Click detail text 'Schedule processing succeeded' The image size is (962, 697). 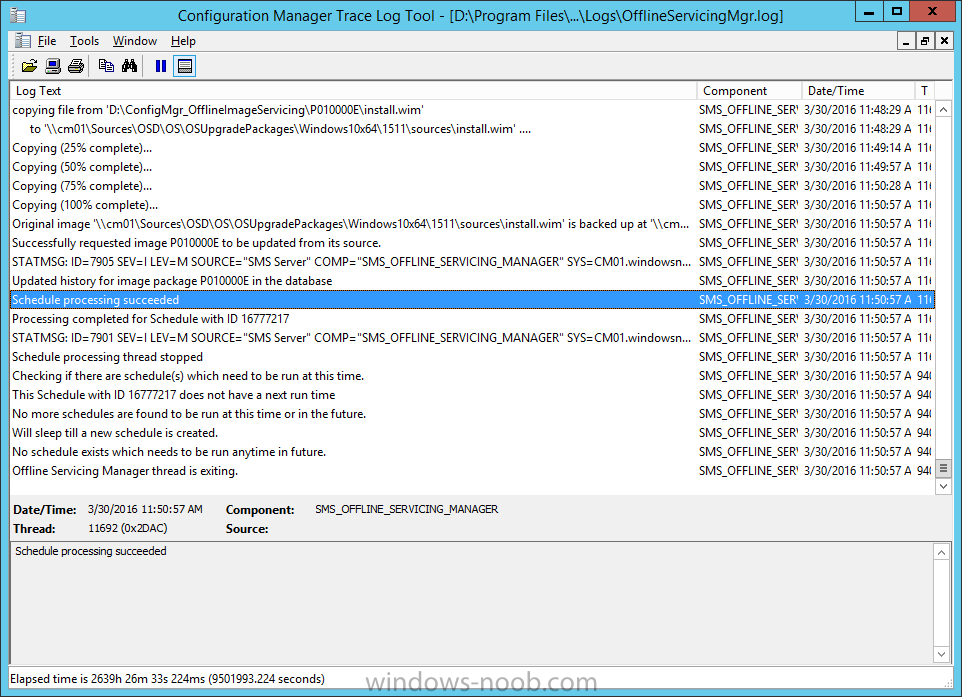[91, 551]
